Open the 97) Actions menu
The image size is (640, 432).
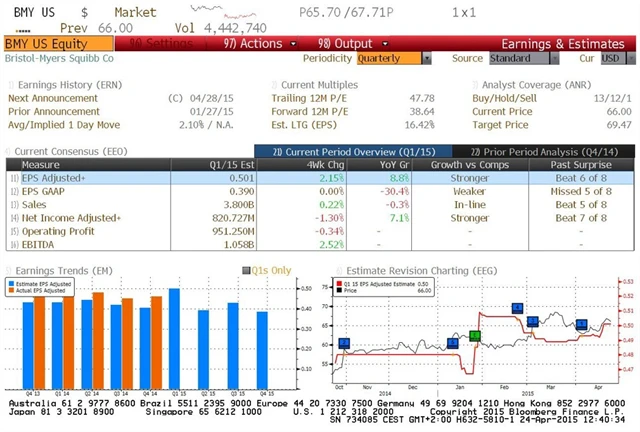(x=252, y=44)
